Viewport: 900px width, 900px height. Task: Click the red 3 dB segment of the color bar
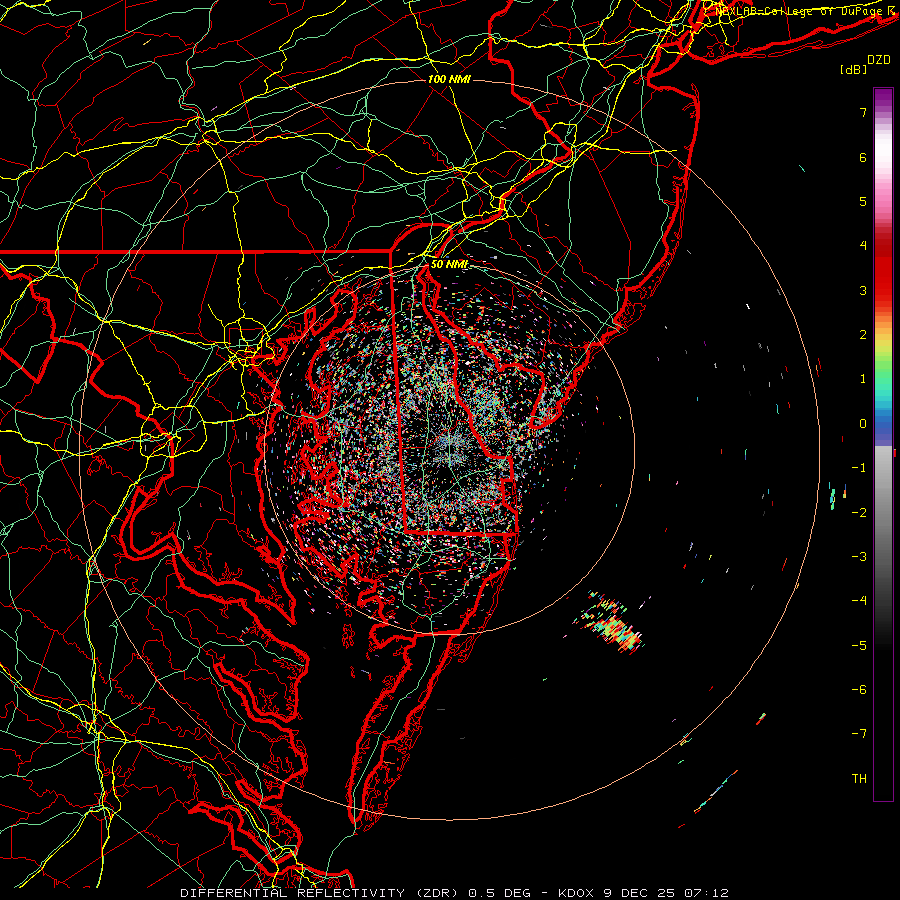pos(883,281)
